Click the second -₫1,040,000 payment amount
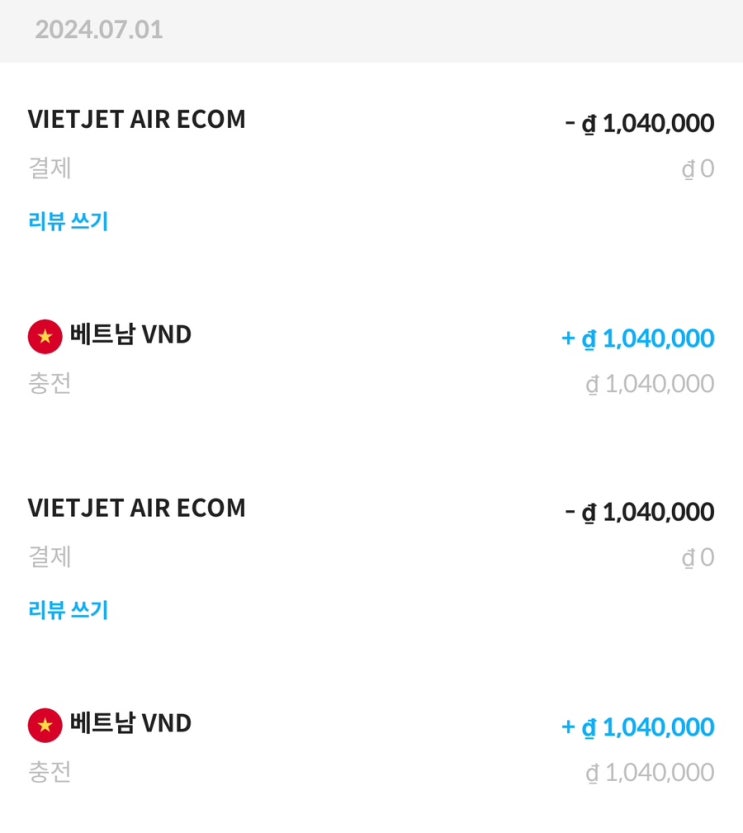Image resolution: width=743 pixels, height=833 pixels. (x=640, y=512)
